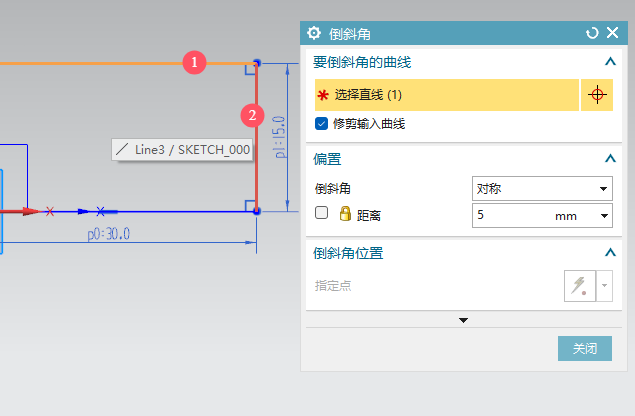
Task: Enable the distance lock checkbox
Action: click(x=322, y=214)
